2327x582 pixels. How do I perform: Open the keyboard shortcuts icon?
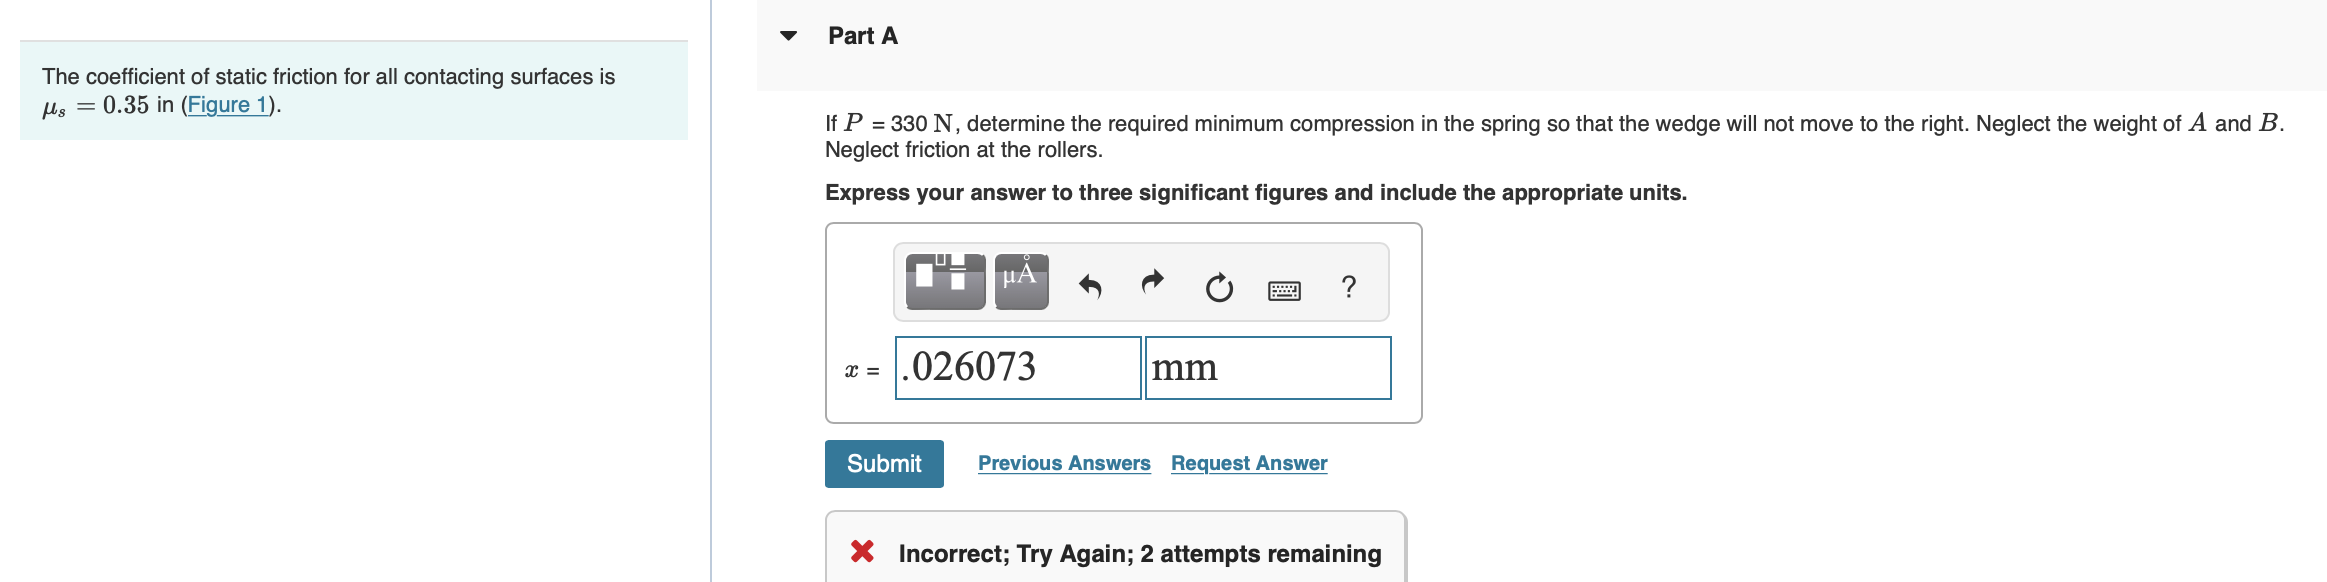click(1284, 288)
